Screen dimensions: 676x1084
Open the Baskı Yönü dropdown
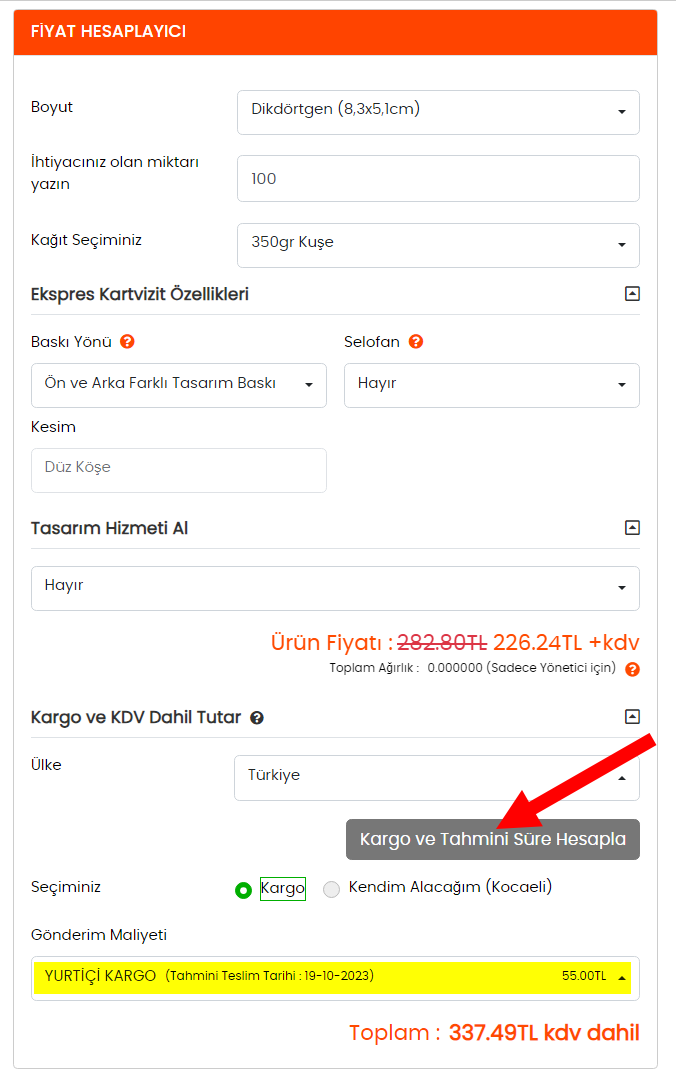click(179, 385)
